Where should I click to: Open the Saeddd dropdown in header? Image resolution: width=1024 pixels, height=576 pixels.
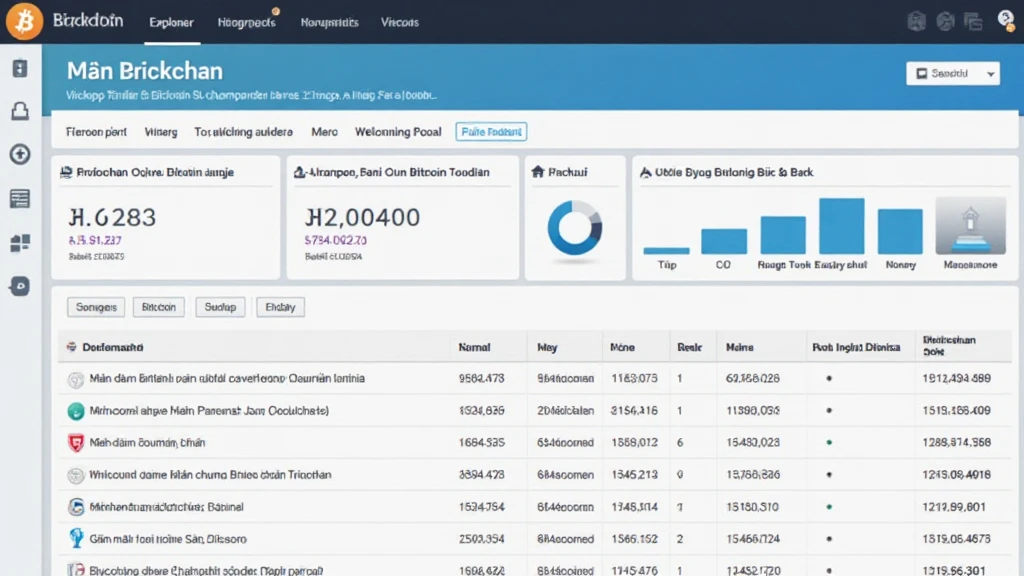952,73
